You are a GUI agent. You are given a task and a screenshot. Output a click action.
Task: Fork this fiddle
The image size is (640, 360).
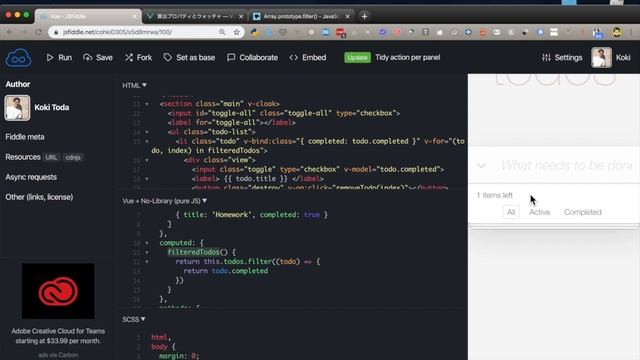[138, 58]
